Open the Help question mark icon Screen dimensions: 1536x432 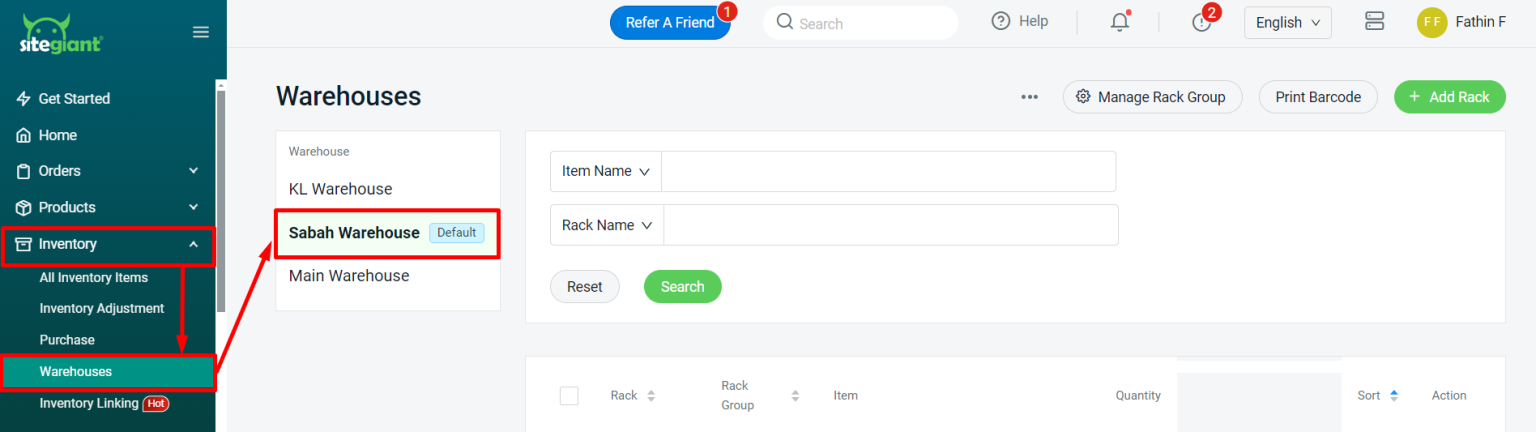click(x=1001, y=21)
